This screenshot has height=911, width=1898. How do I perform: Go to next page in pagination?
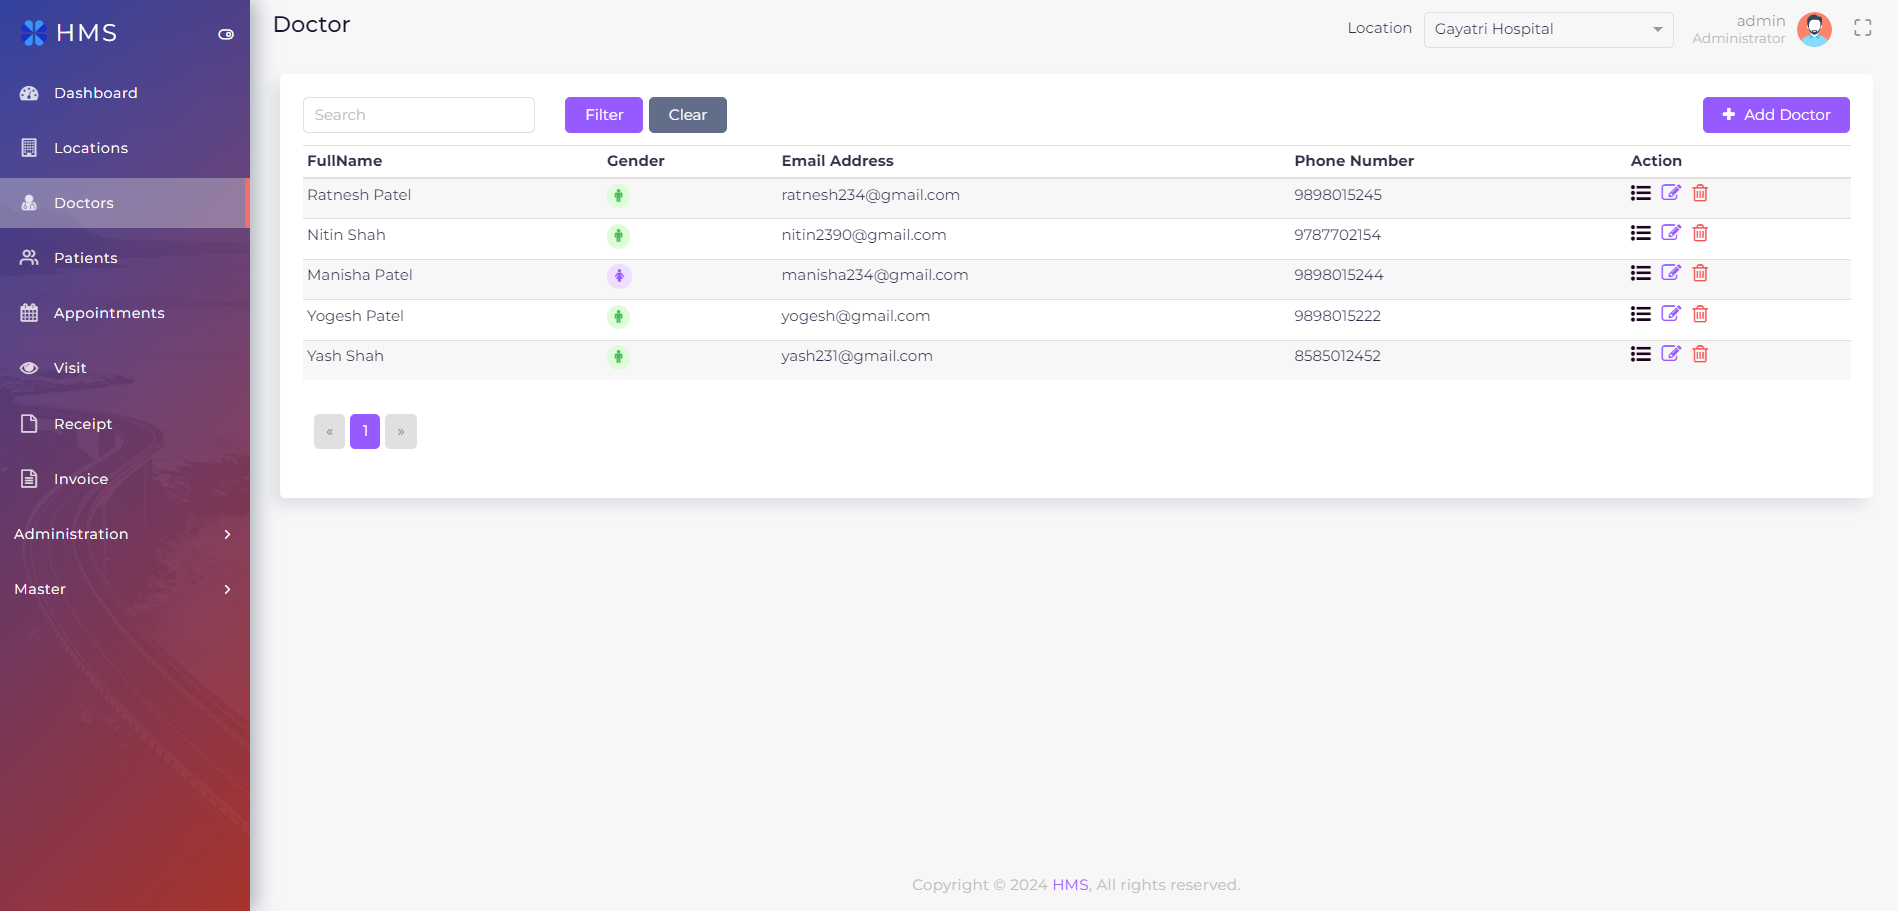400,432
